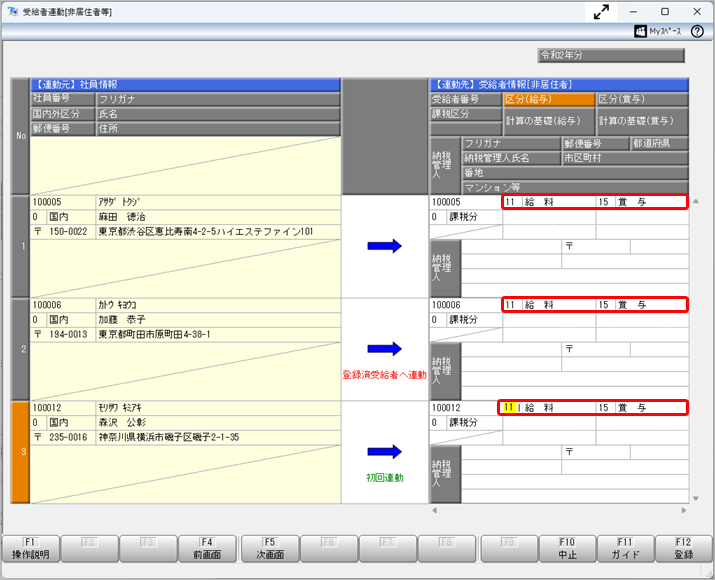Click 課税分 field for recipient 100005
The height and width of the screenshot is (580, 715).
coord(466,217)
